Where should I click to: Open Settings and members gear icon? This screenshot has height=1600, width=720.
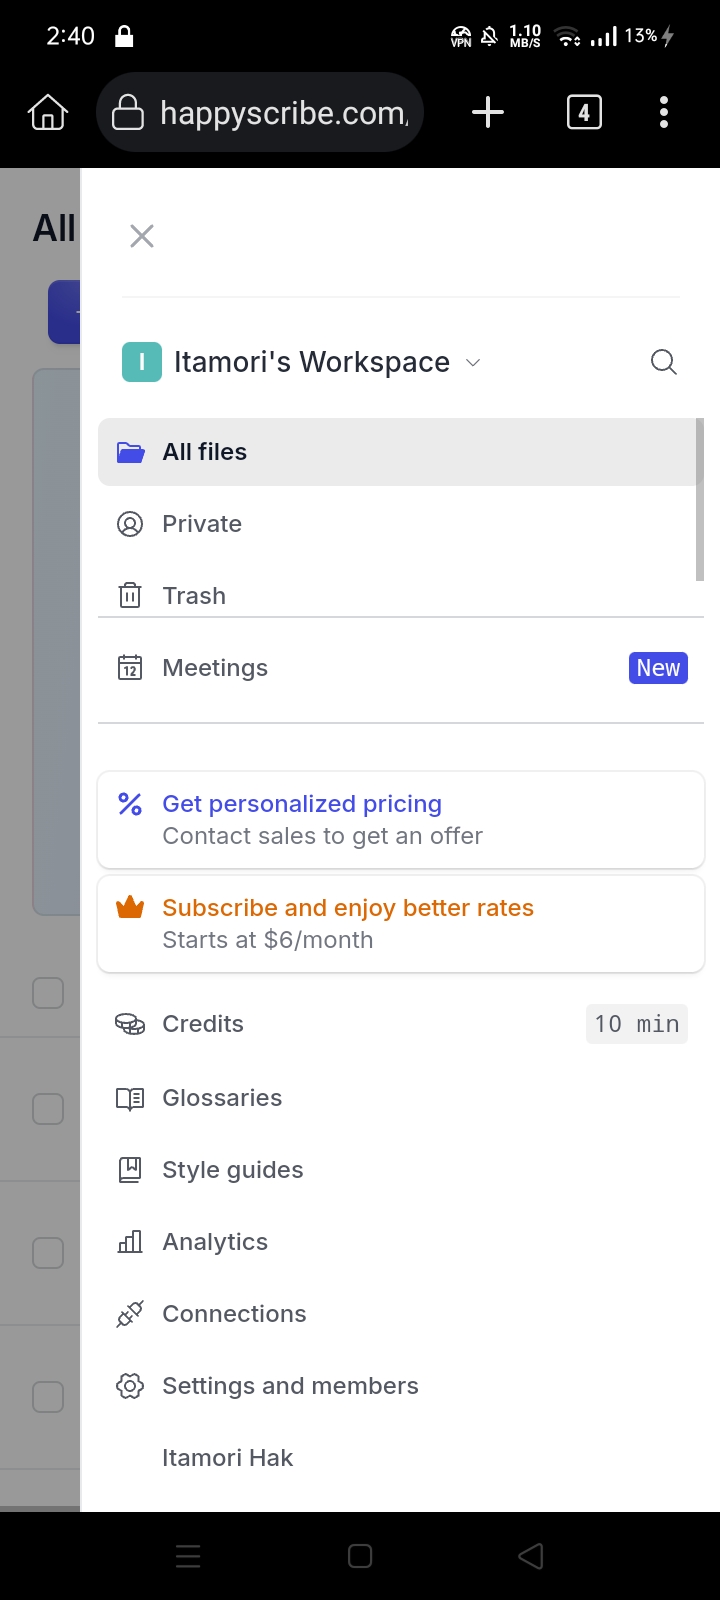130,1386
